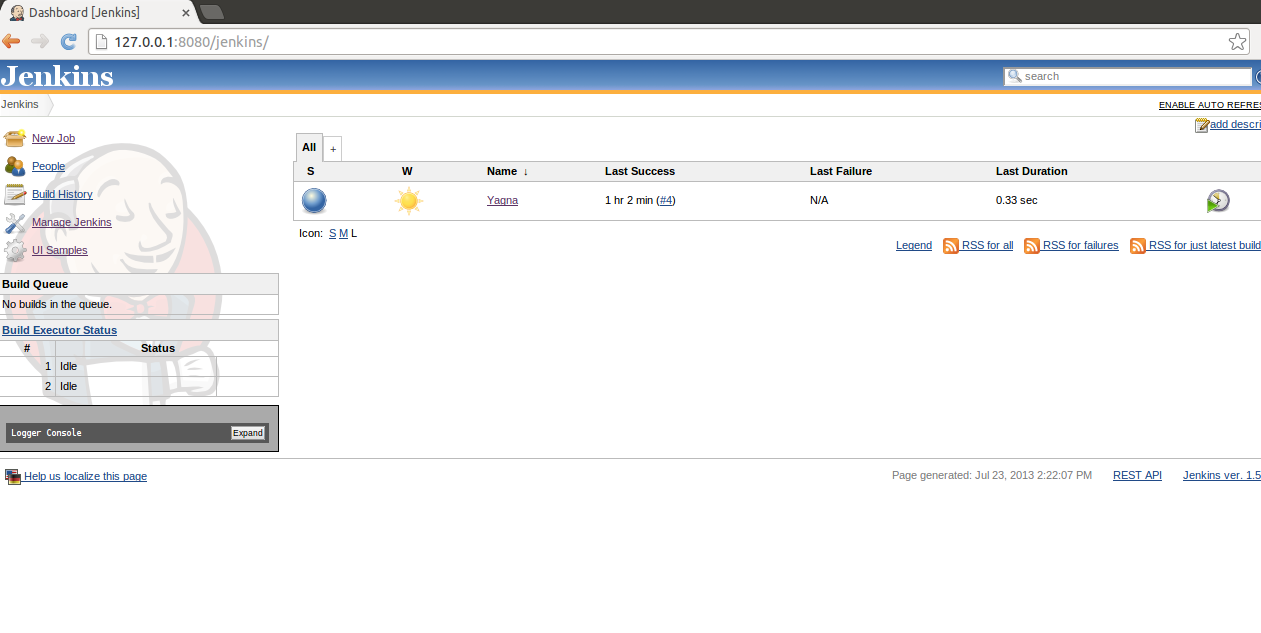
Task: Click the UI Samples gear icon
Action: (x=14, y=249)
